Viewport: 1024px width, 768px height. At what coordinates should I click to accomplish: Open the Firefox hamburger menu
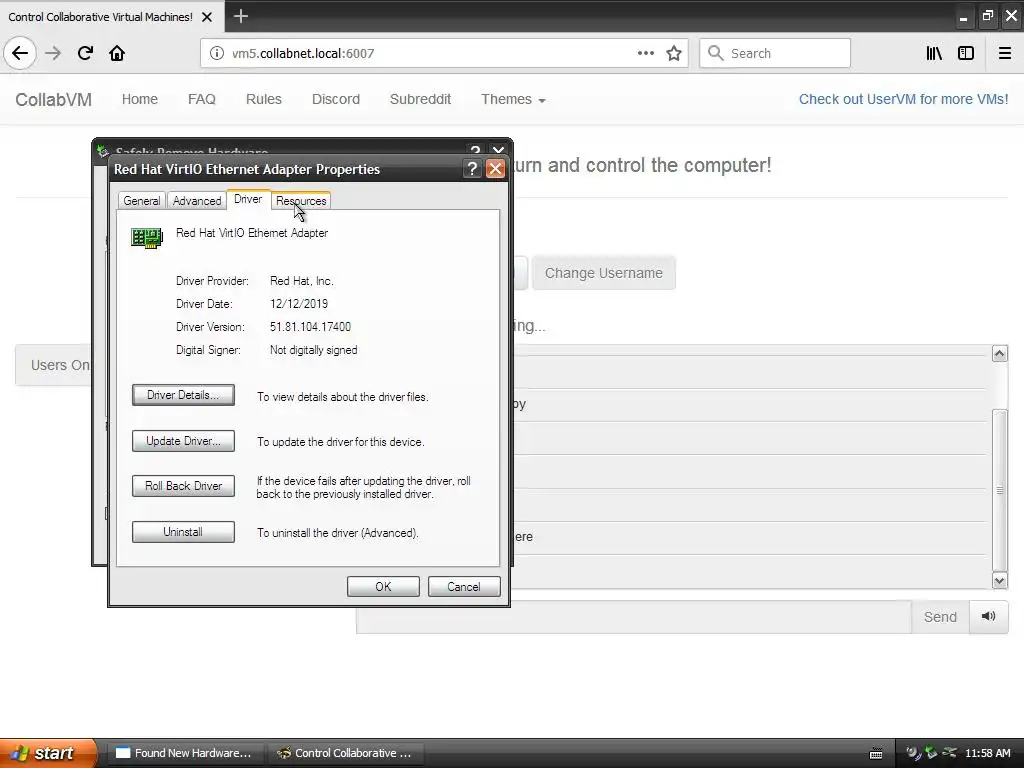[x=1004, y=53]
